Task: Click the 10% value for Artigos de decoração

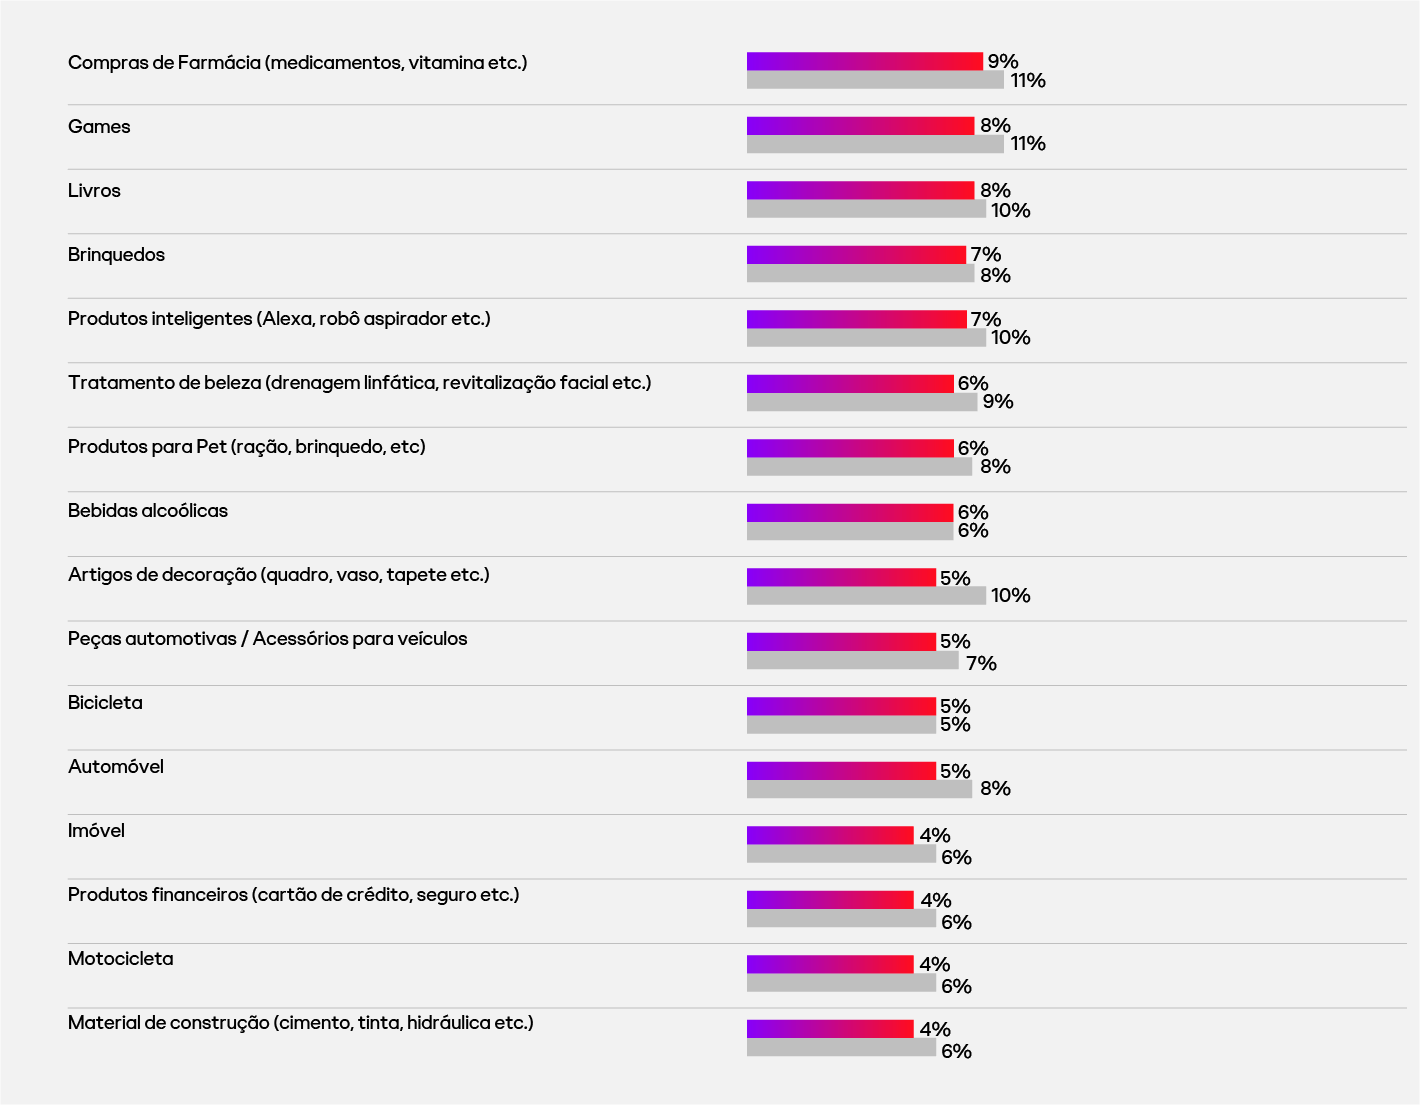Action: click(x=1010, y=596)
